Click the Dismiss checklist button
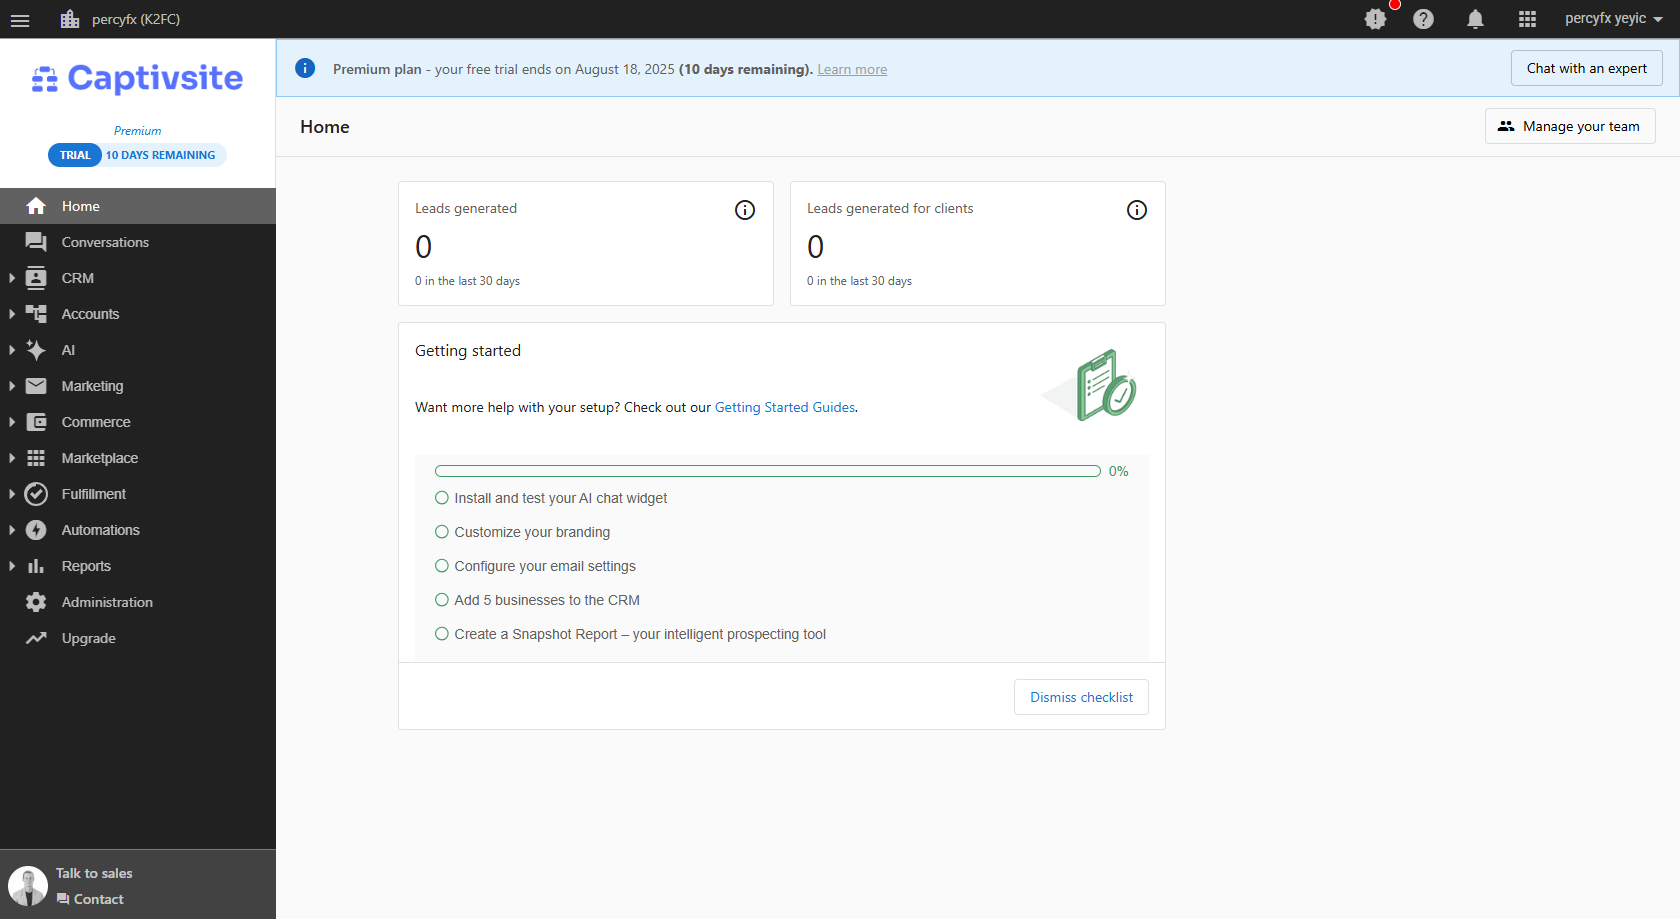Image resolution: width=1680 pixels, height=919 pixels. 1081,697
